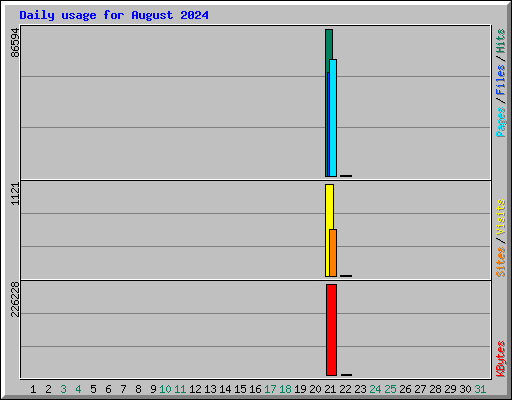The image size is (512, 400).
Task: Click green day 31 on the x-axis
Action: click(x=480, y=389)
